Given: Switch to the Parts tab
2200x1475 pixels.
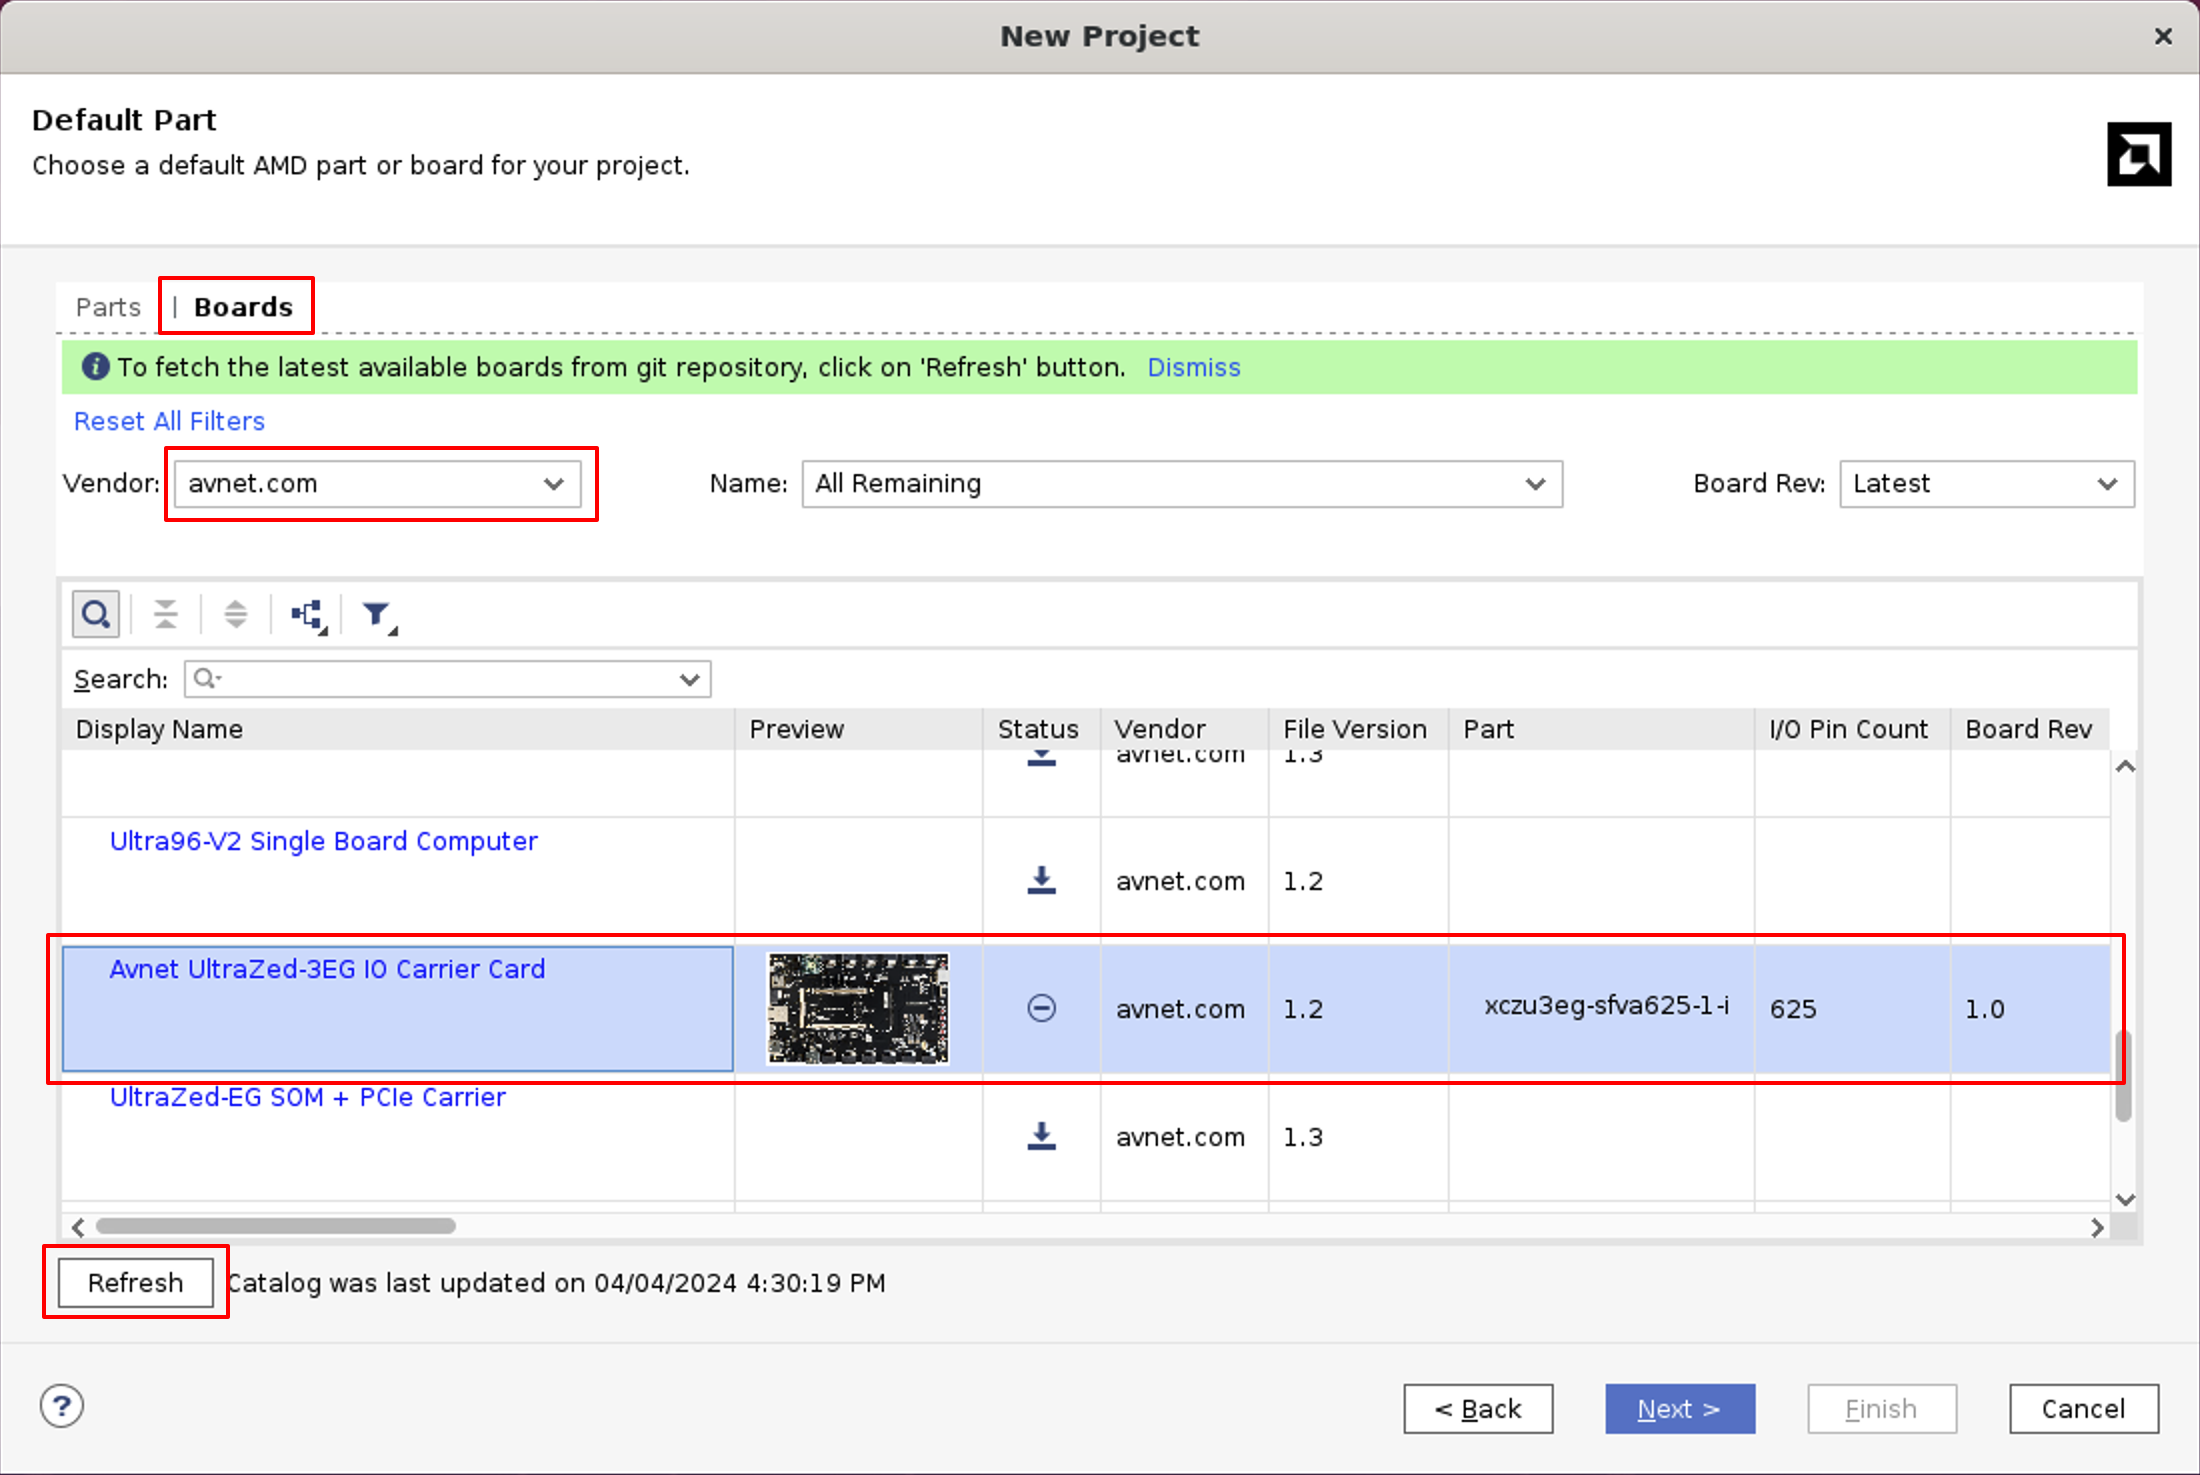Looking at the screenshot, I should pos(108,307).
